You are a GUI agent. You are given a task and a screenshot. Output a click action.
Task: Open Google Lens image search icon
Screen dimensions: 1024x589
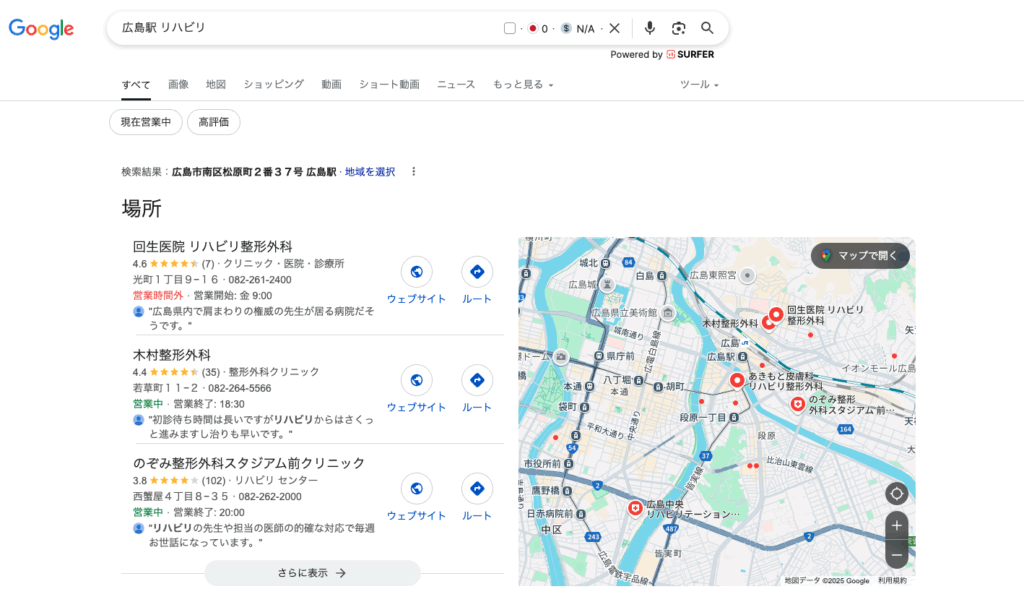click(x=679, y=28)
